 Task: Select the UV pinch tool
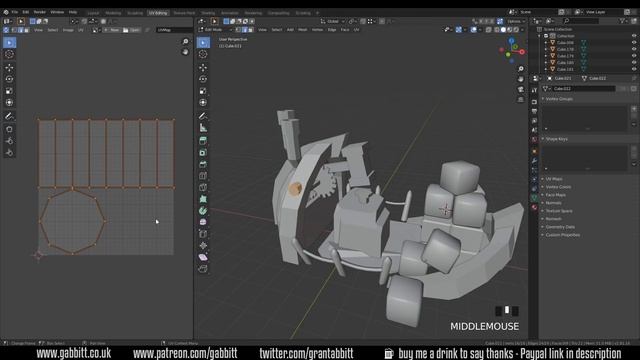(x=9, y=153)
